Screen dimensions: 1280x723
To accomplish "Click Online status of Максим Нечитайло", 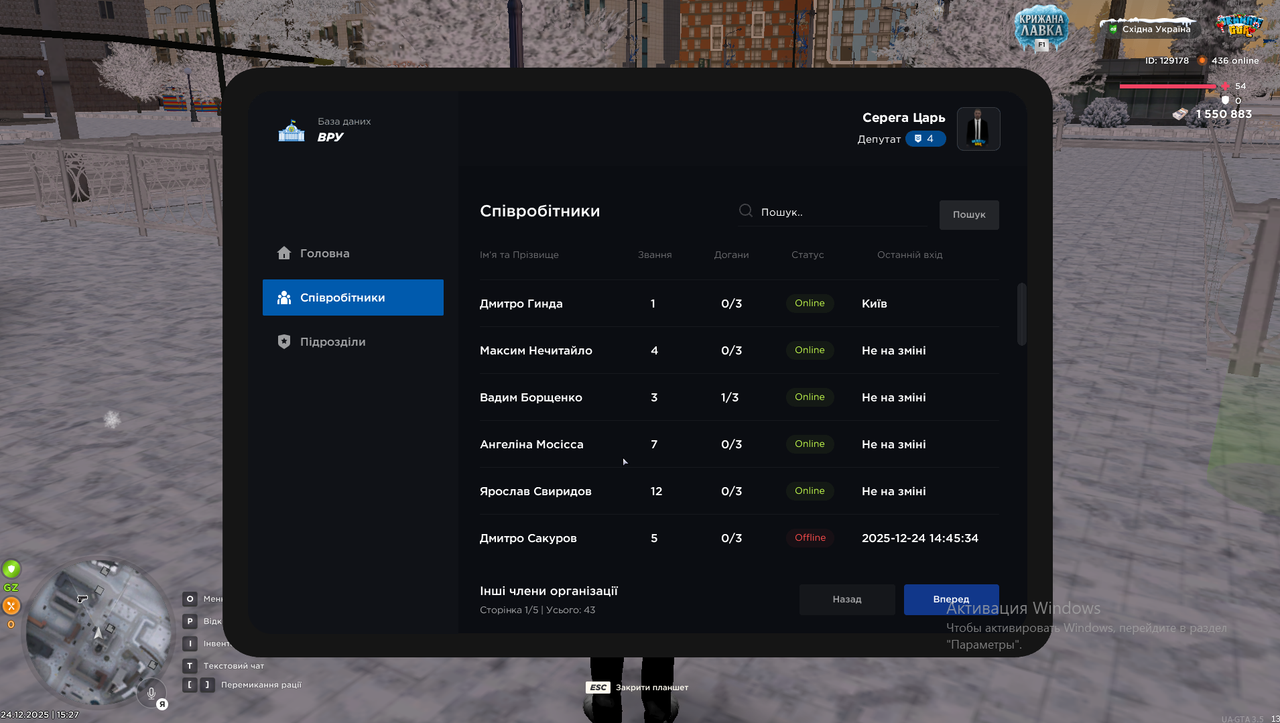I will point(810,350).
